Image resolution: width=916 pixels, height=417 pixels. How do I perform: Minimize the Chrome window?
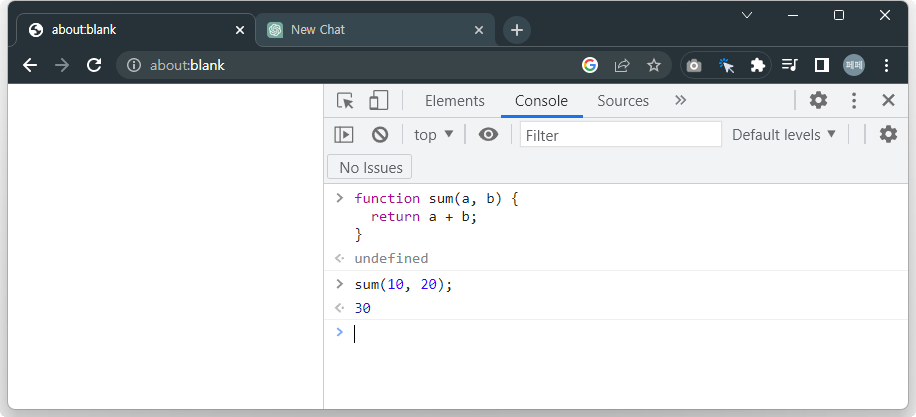pyautogui.click(x=793, y=16)
